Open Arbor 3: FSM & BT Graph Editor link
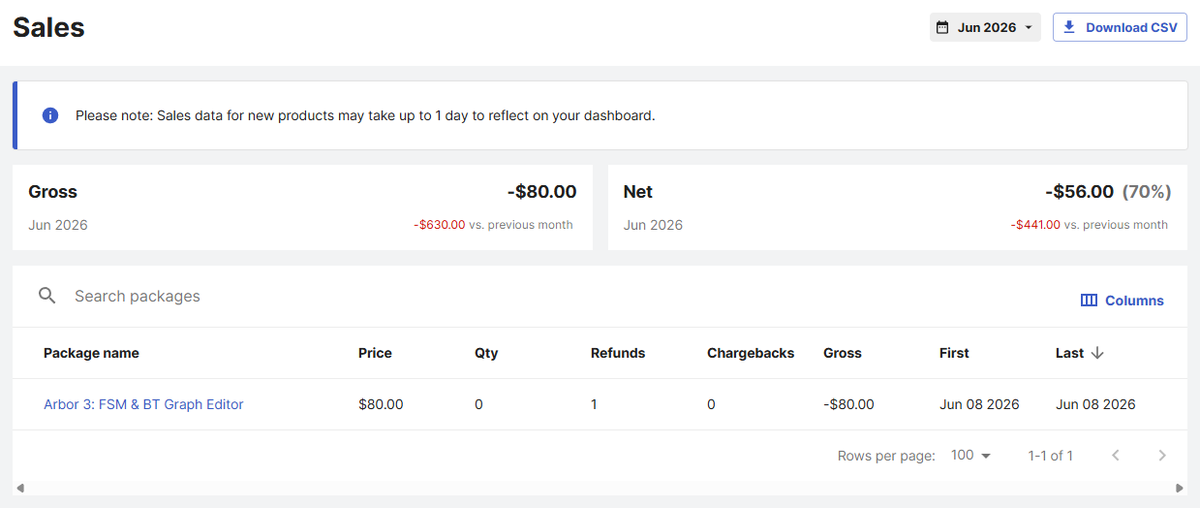The width and height of the screenshot is (1200, 508). [x=144, y=405]
